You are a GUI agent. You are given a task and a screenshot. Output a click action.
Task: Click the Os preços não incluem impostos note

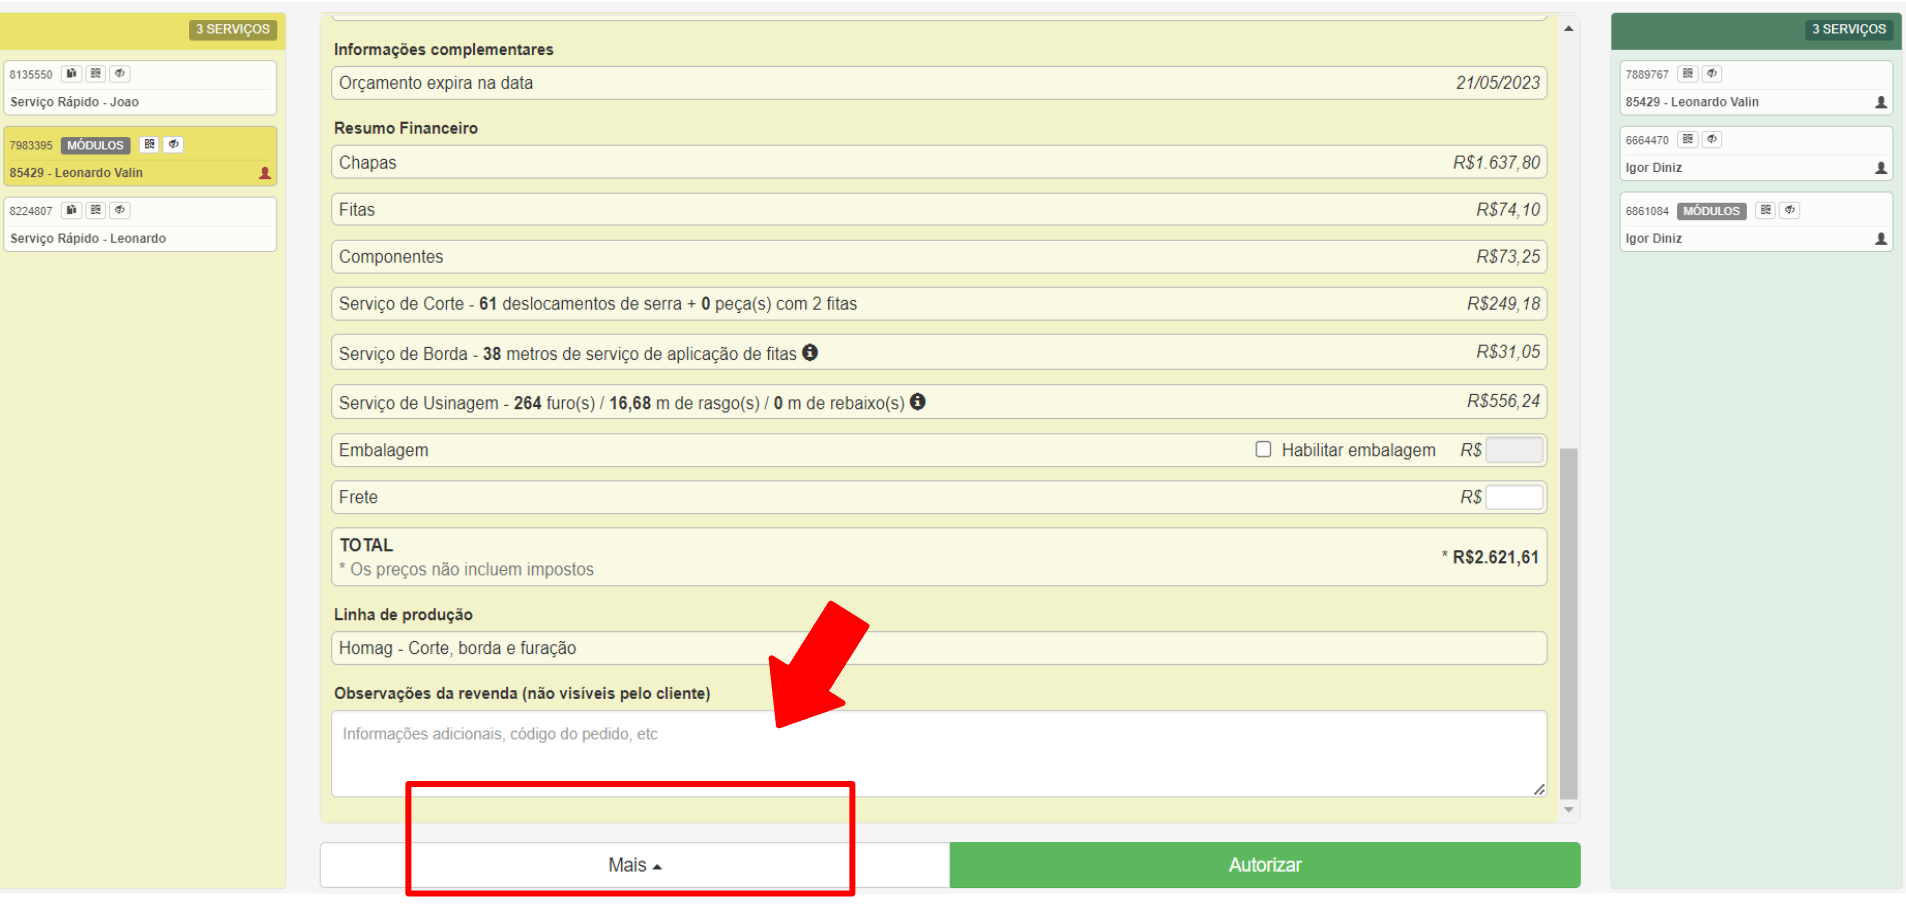point(466,569)
